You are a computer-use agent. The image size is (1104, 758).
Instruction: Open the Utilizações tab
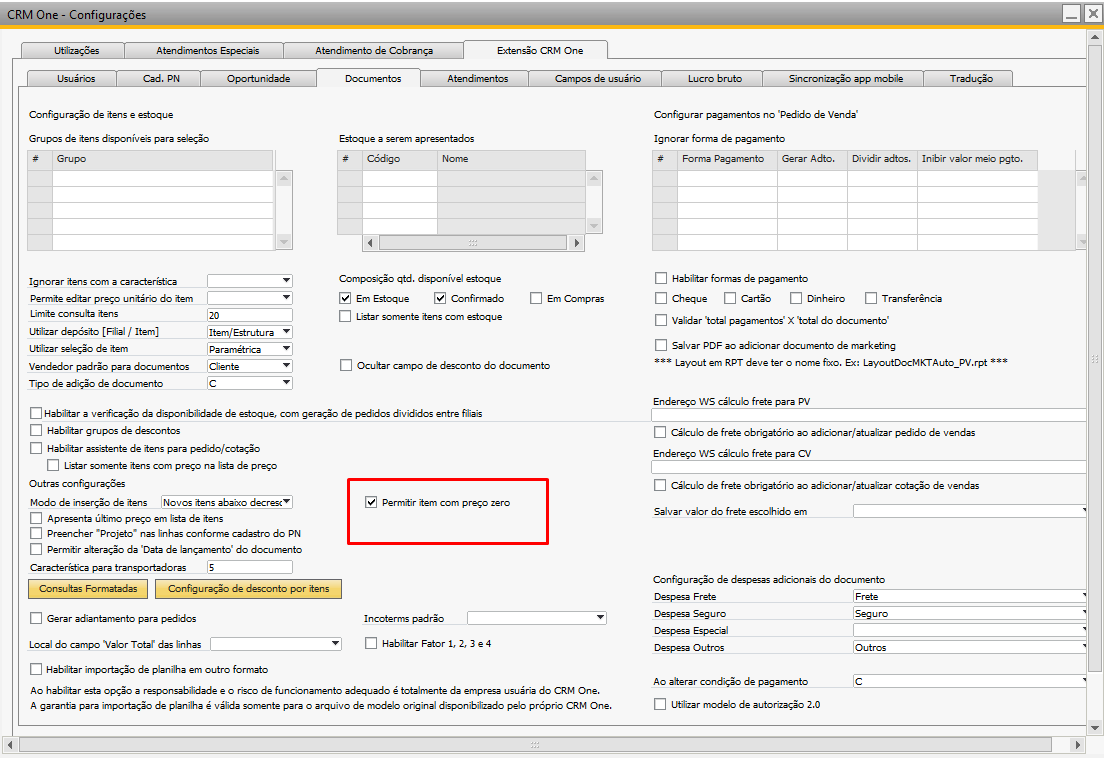tap(76, 51)
